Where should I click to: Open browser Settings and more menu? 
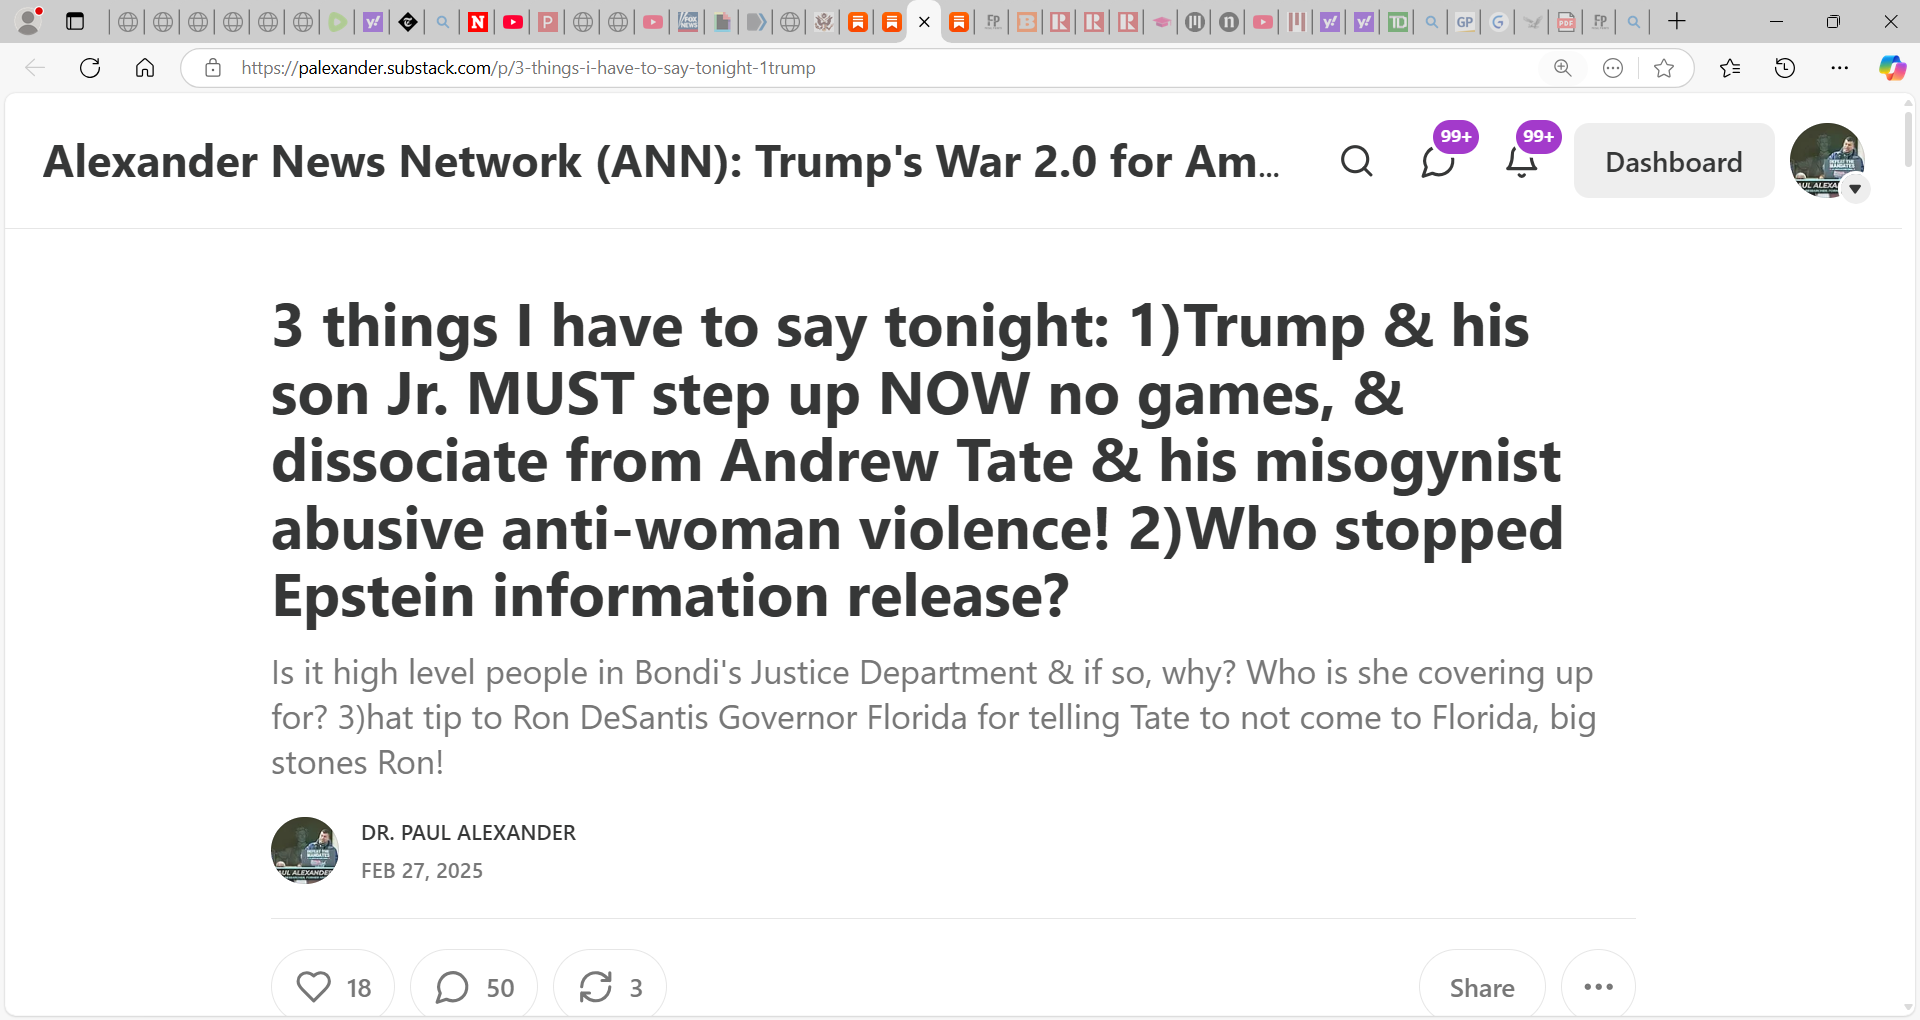(1839, 68)
